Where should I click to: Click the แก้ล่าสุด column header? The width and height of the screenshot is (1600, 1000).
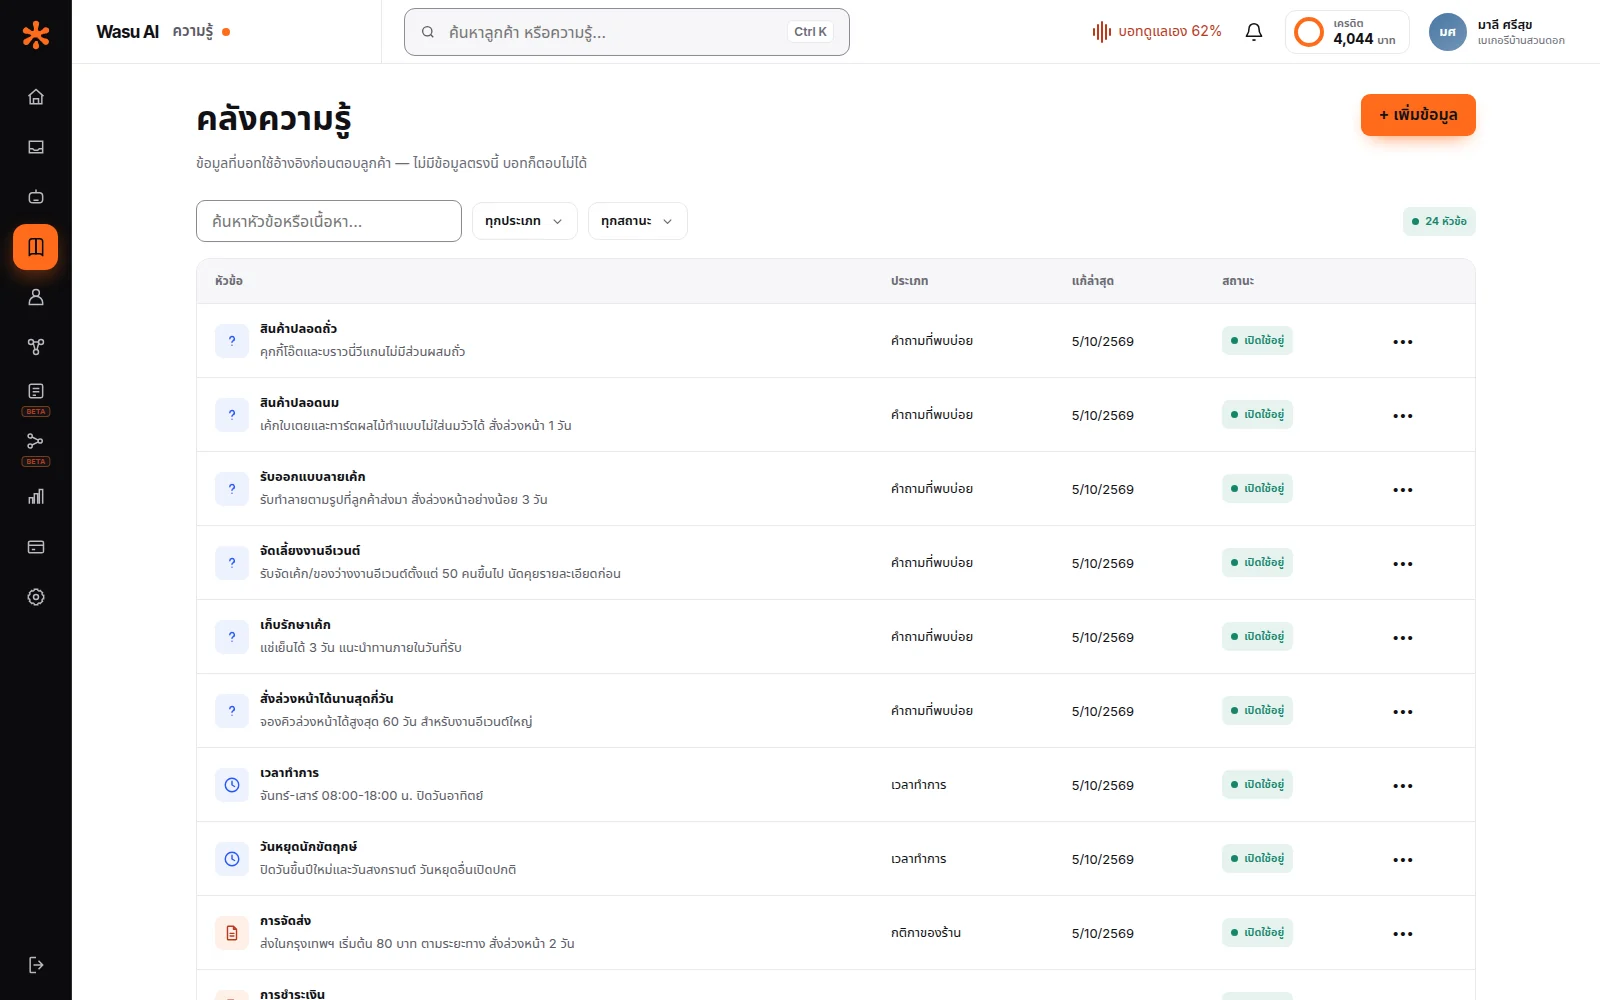(x=1092, y=281)
